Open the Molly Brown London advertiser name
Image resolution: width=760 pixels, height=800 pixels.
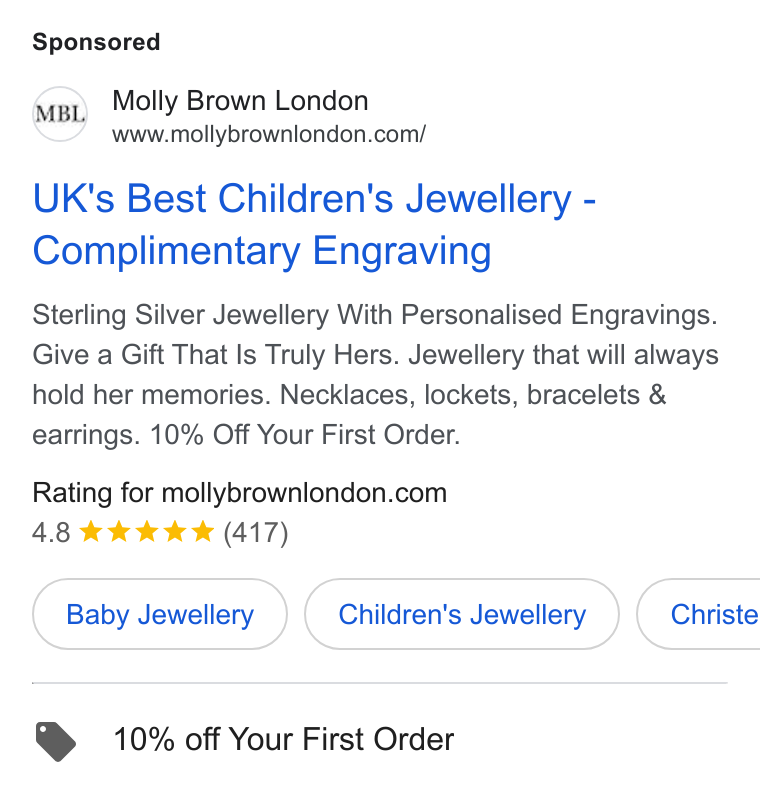coord(240,101)
